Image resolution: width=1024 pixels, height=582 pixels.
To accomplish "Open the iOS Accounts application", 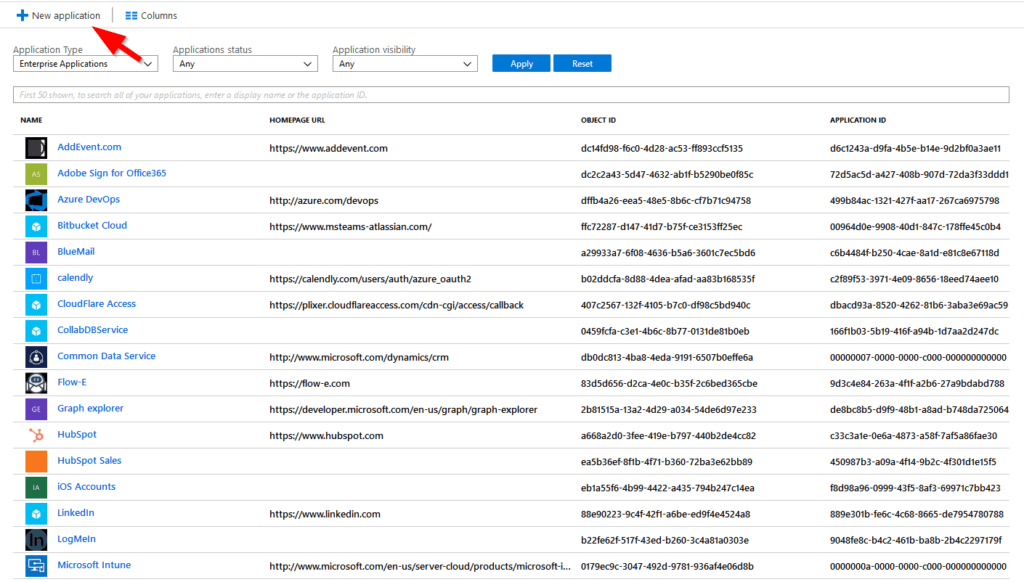I will 86,487.
